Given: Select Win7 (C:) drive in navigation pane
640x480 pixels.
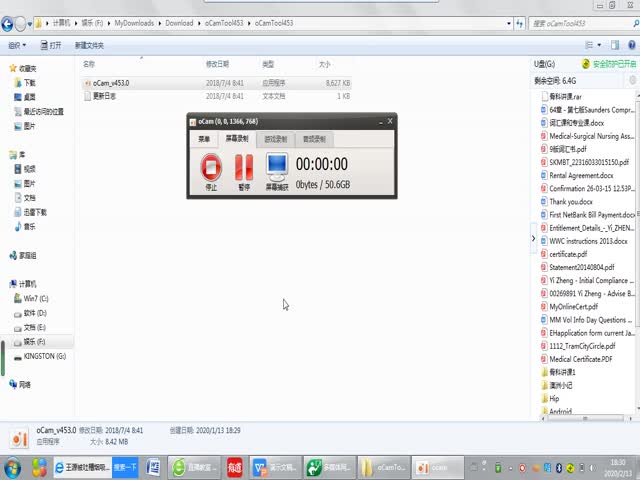Looking at the screenshot, I should pyautogui.click(x=36, y=298).
